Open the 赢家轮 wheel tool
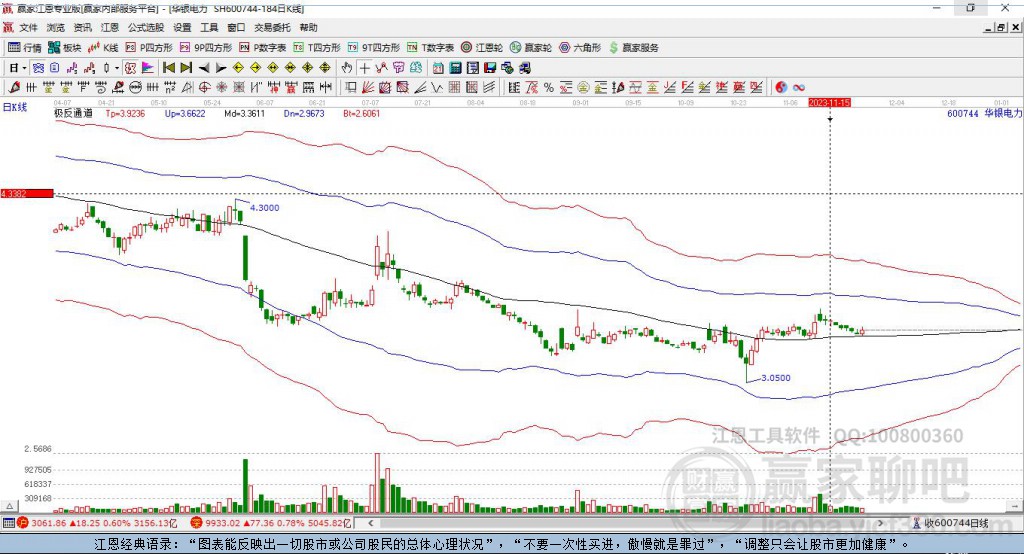1024x554 pixels. tap(531, 48)
